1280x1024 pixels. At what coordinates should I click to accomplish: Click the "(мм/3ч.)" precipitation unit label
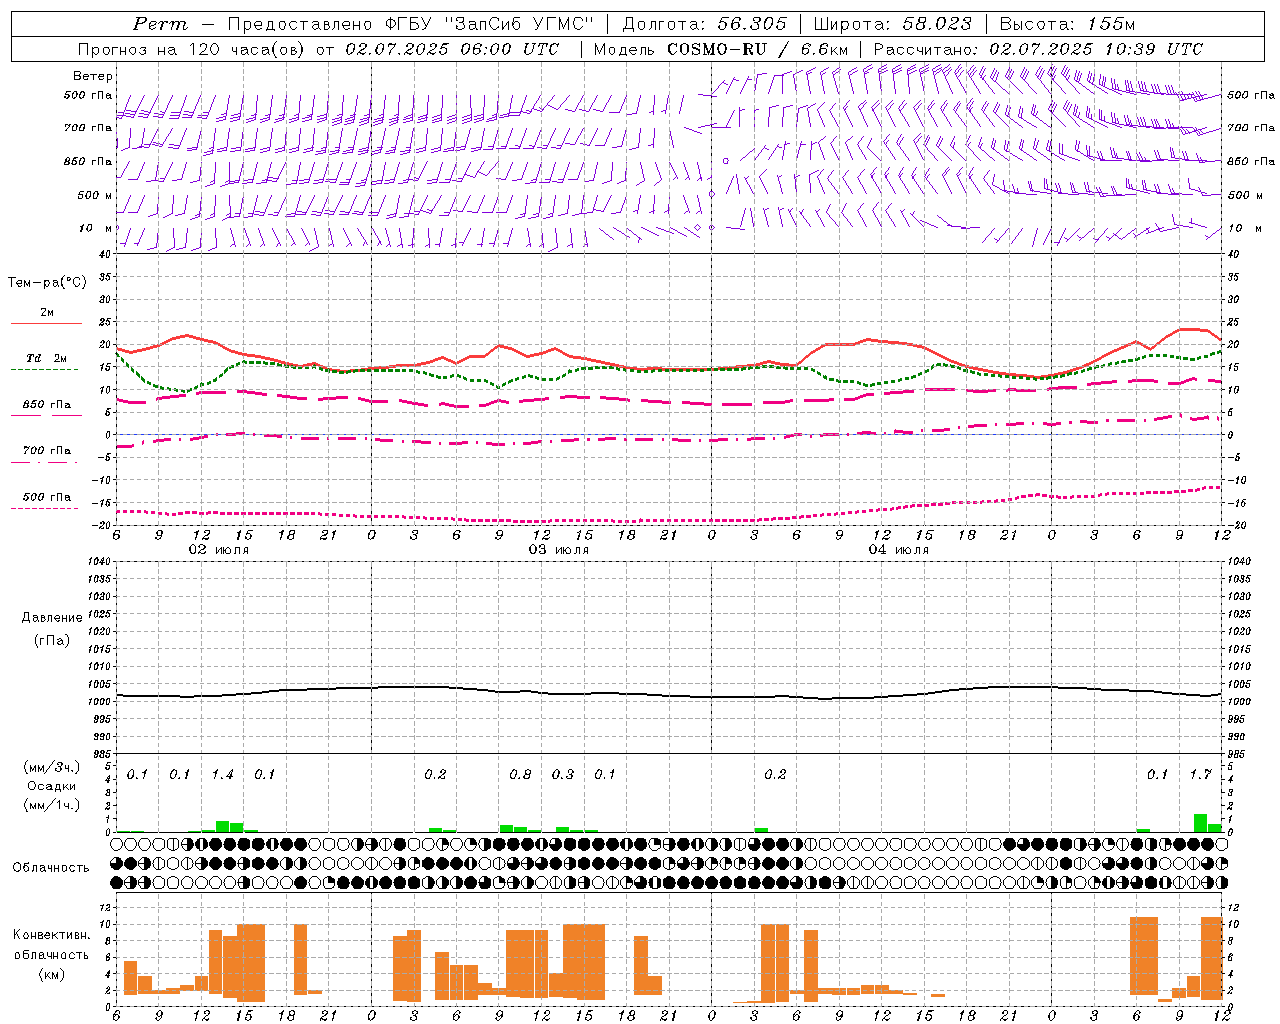[x=52, y=767]
